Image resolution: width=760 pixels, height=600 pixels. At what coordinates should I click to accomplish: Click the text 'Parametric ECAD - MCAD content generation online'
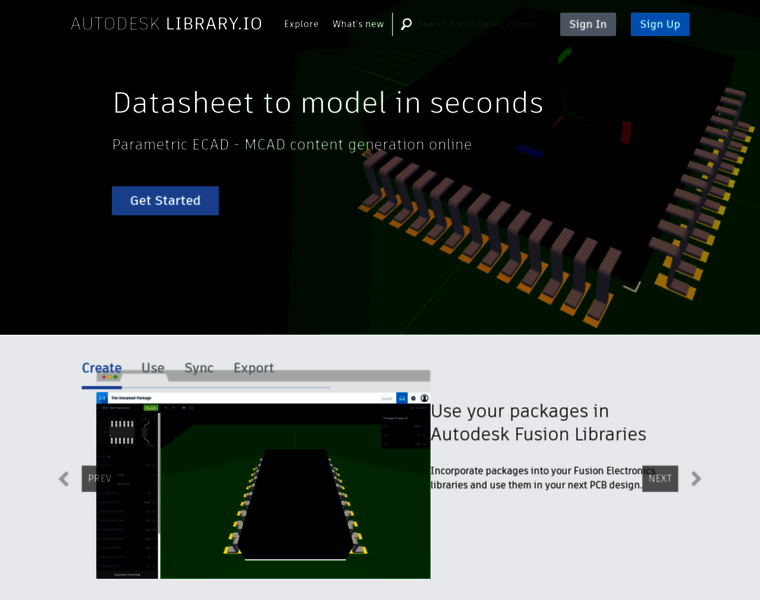click(292, 144)
